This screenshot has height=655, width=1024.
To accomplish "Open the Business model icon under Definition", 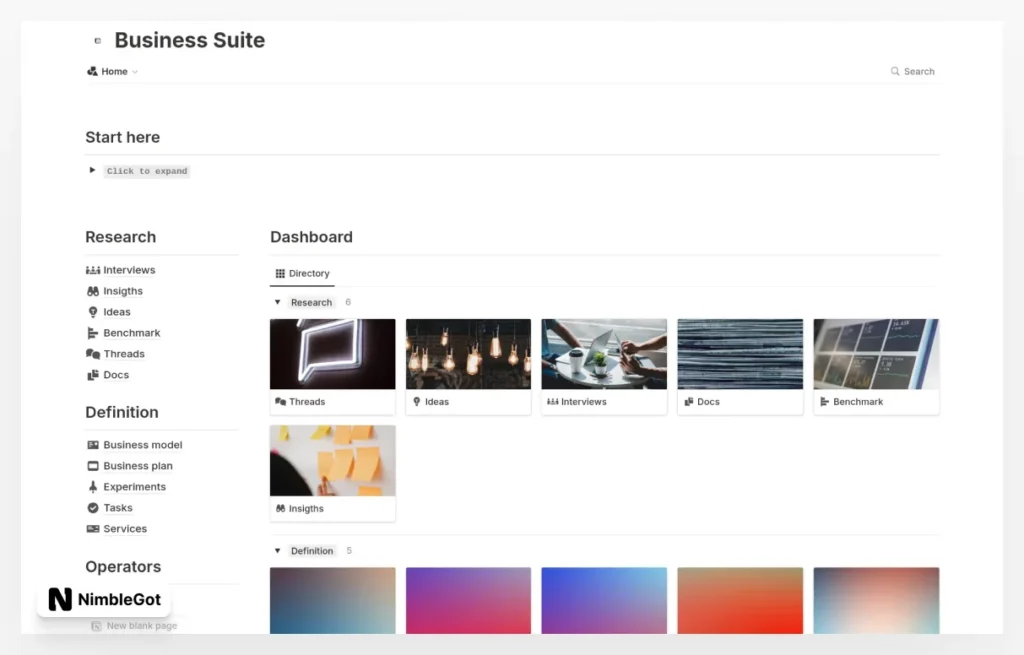I will click(x=93, y=445).
